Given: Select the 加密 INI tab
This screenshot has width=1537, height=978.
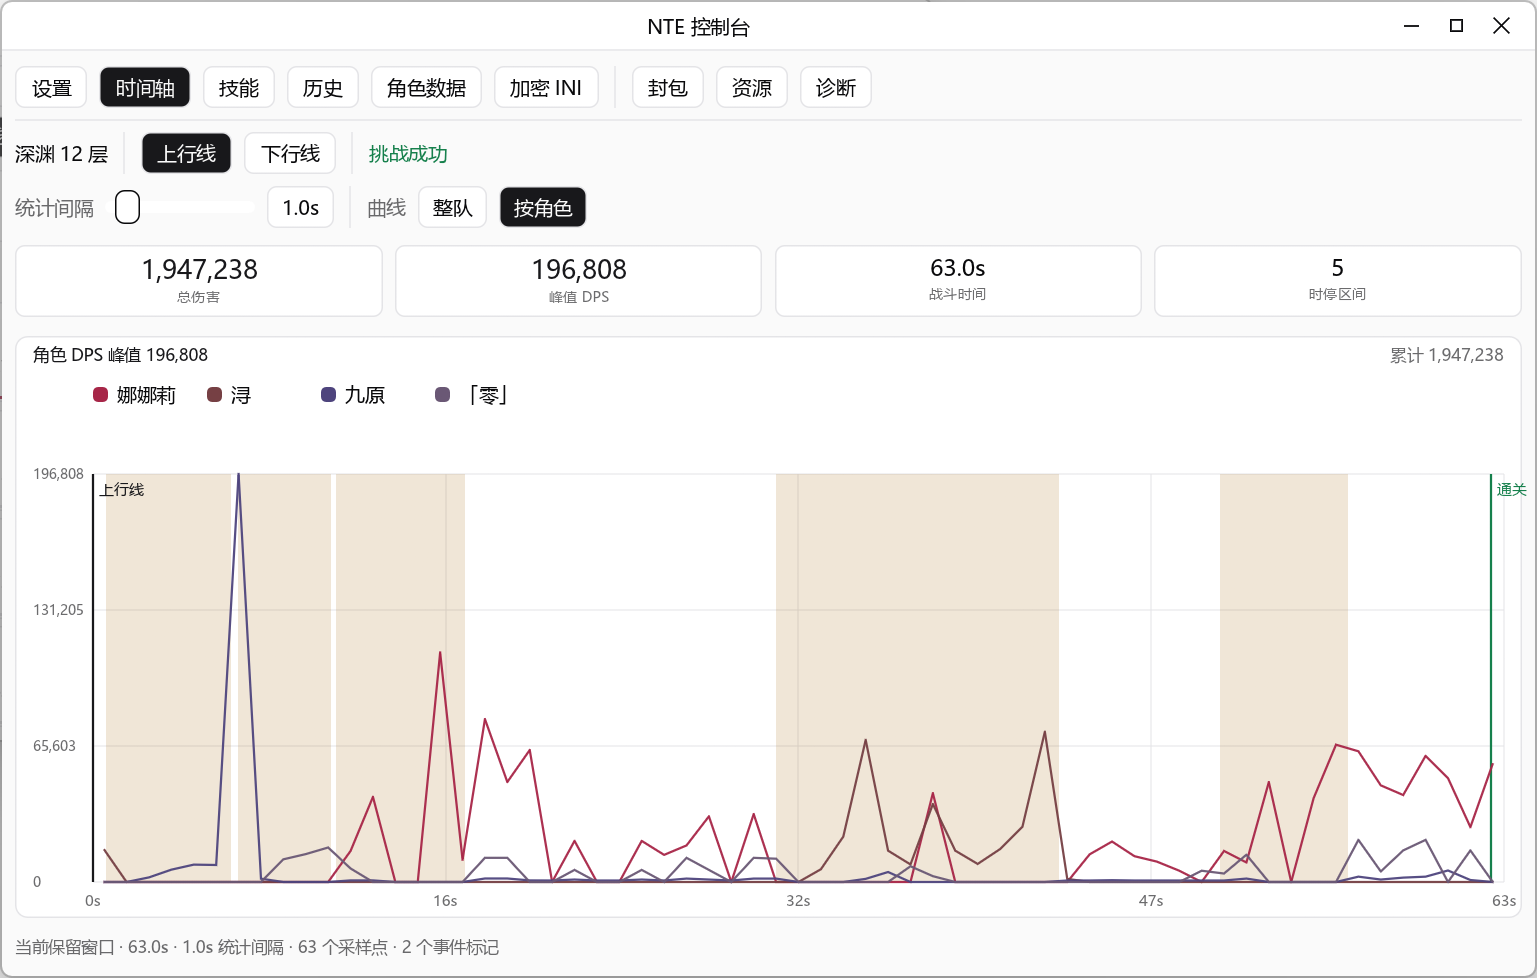Looking at the screenshot, I should click(546, 88).
